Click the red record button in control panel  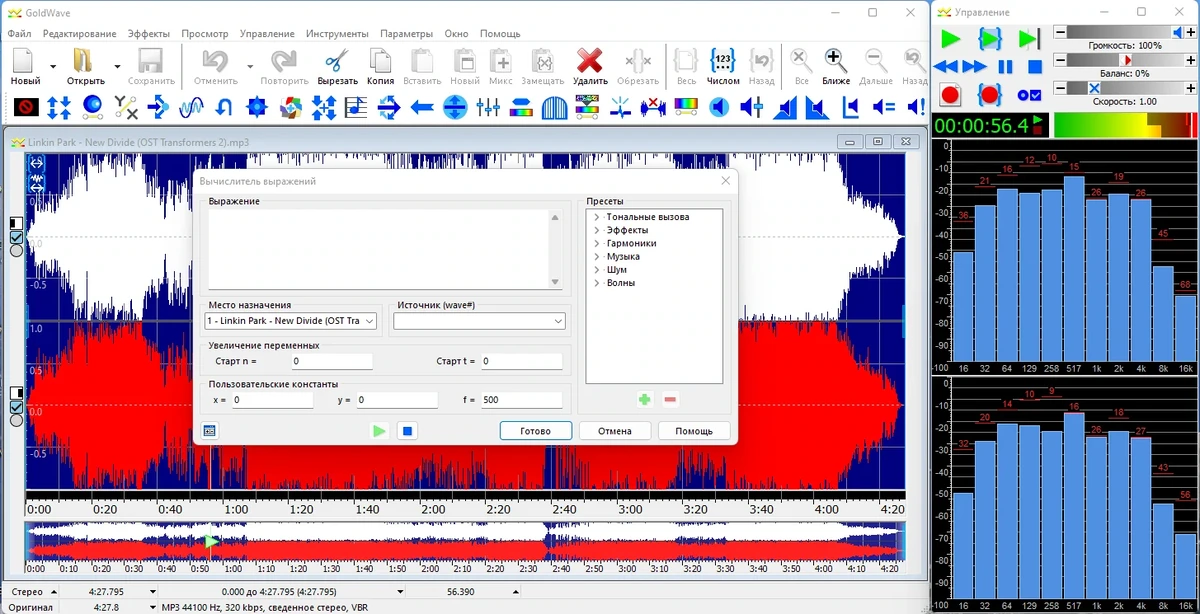tap(950, 95)
